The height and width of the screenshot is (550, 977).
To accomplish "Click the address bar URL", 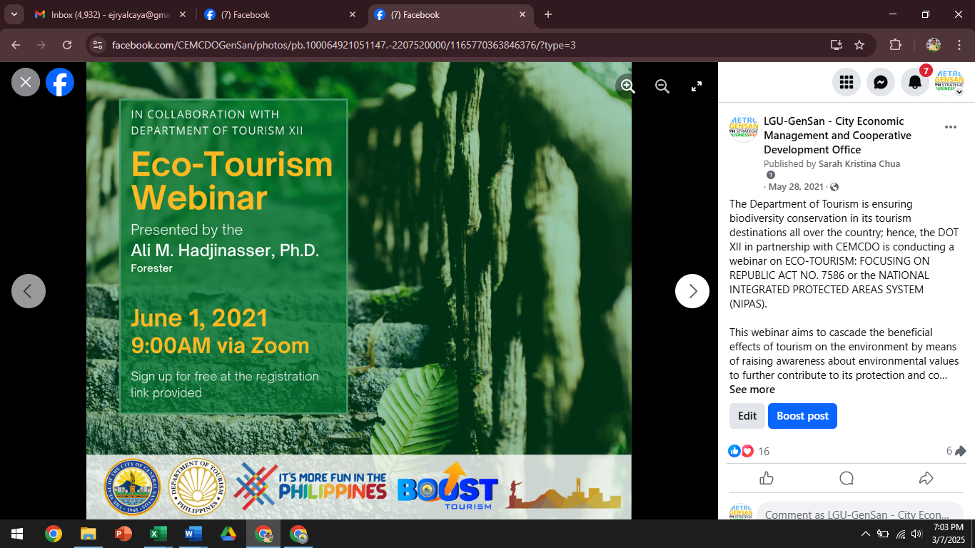I will 343,45.
